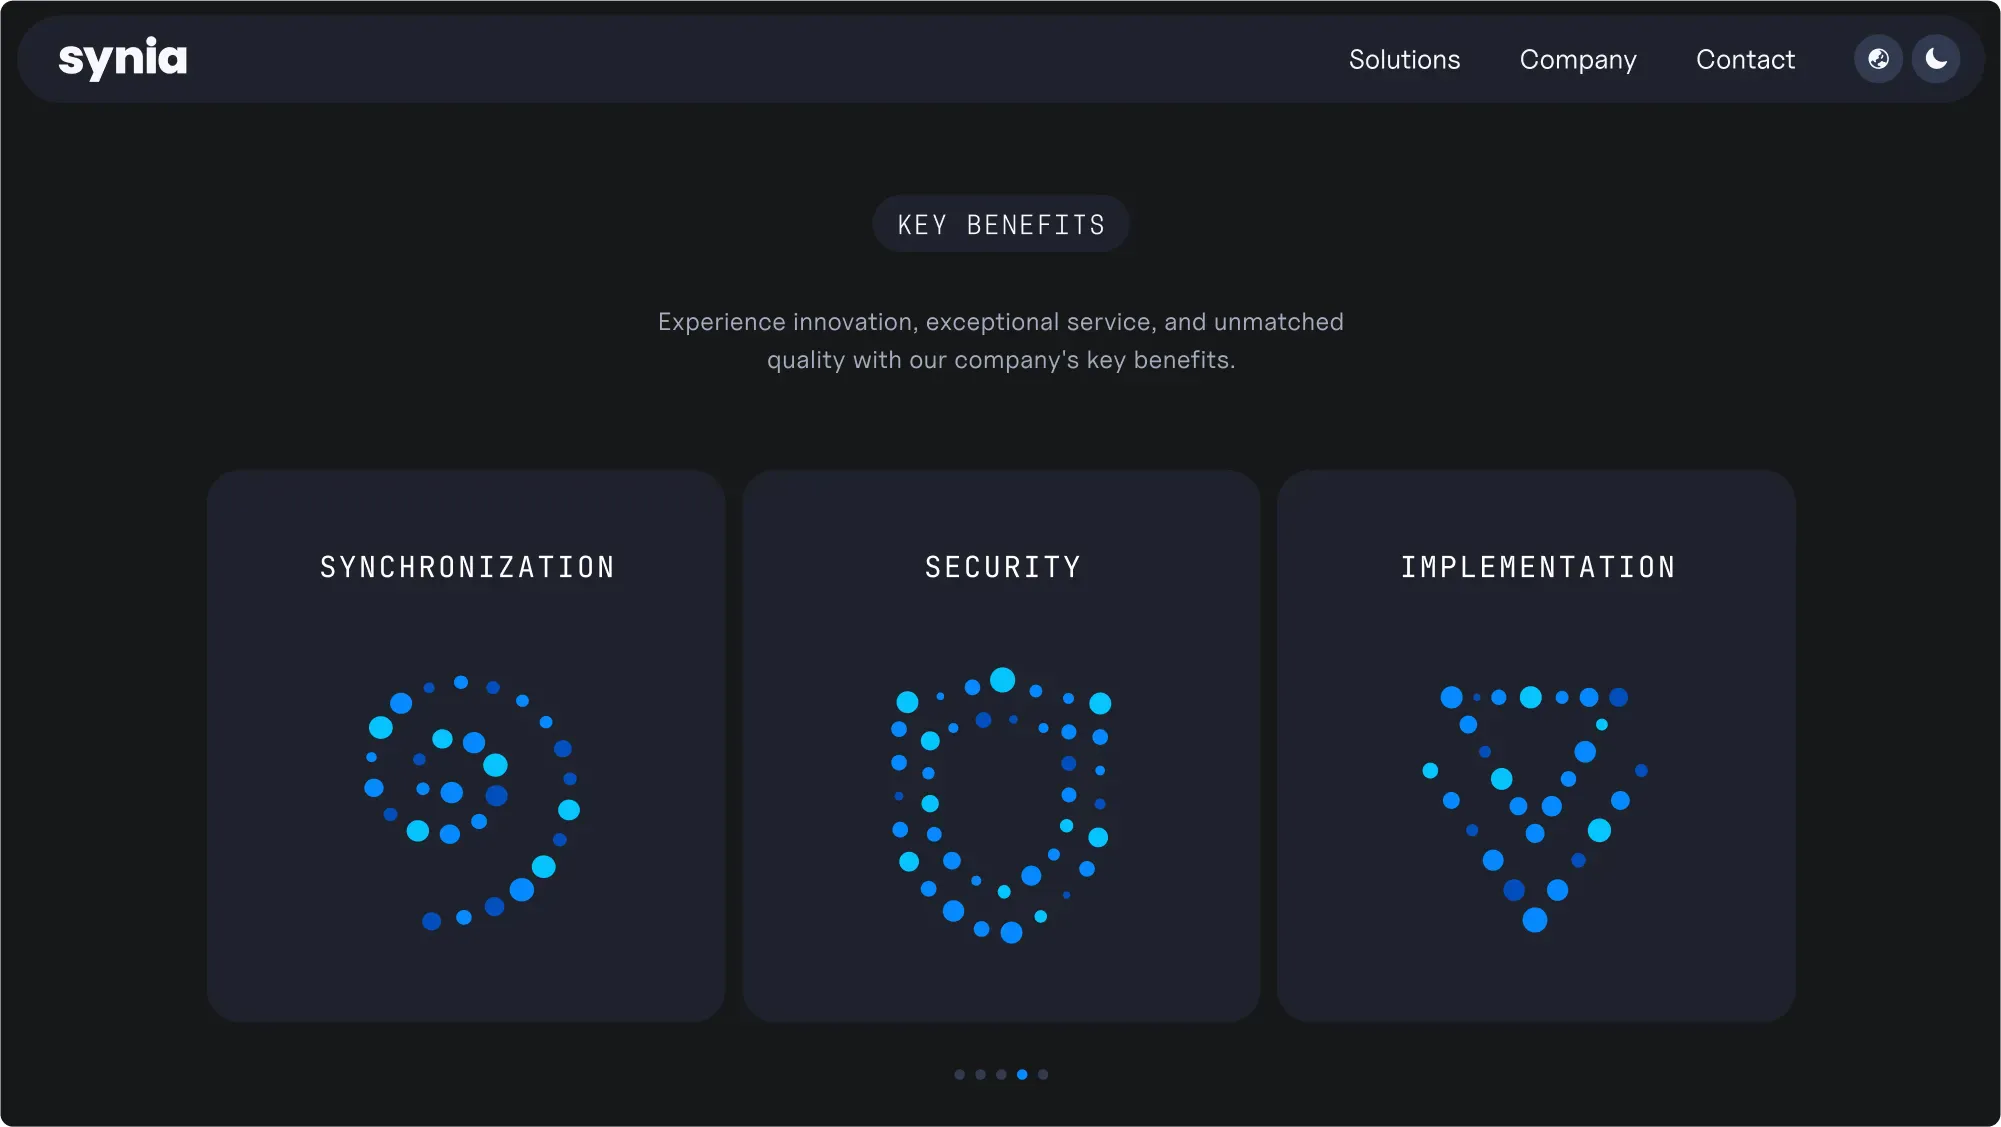The width and height of the screenshot is (2001, 1127).
Task: Select the third carousel pagination dot
Action: tap(1001, 1075)
